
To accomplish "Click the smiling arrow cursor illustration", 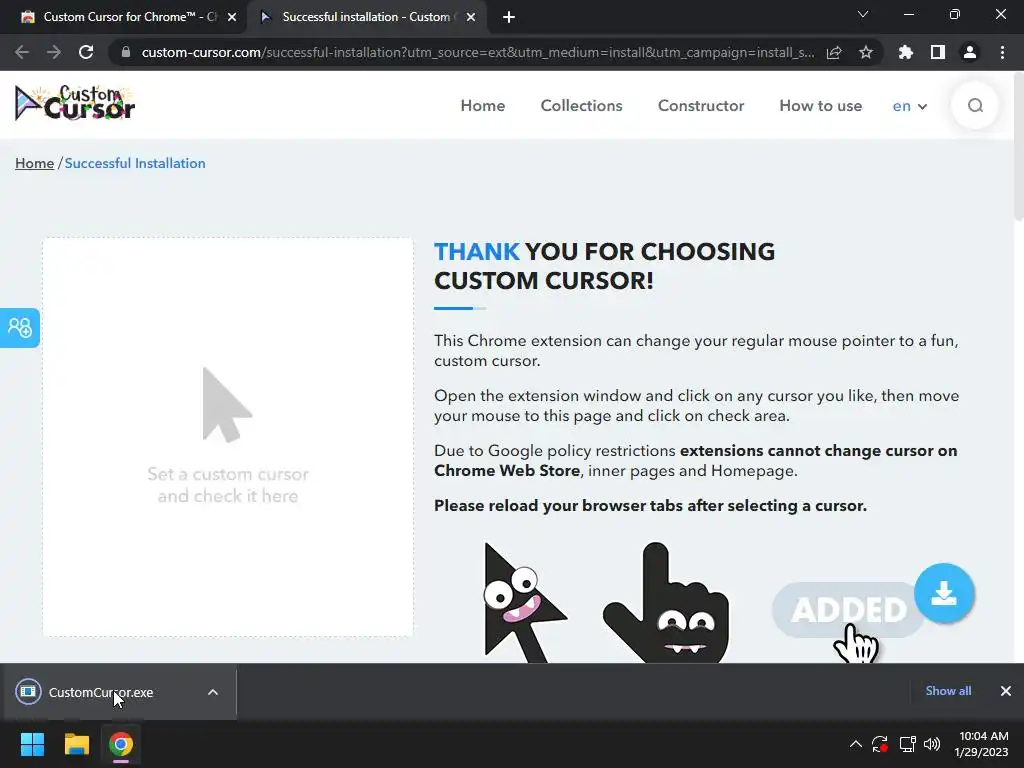I will 524,603.
